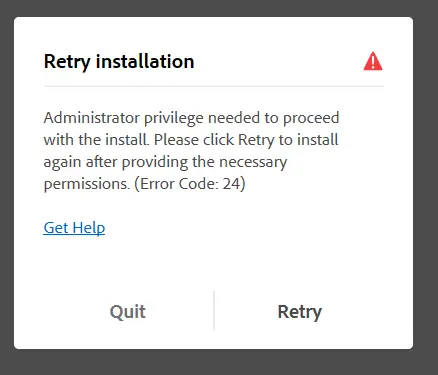This screenshot has width=438, height=375.
Task: Click the empty white area below Get Help
Action: [x=213, y=263]
